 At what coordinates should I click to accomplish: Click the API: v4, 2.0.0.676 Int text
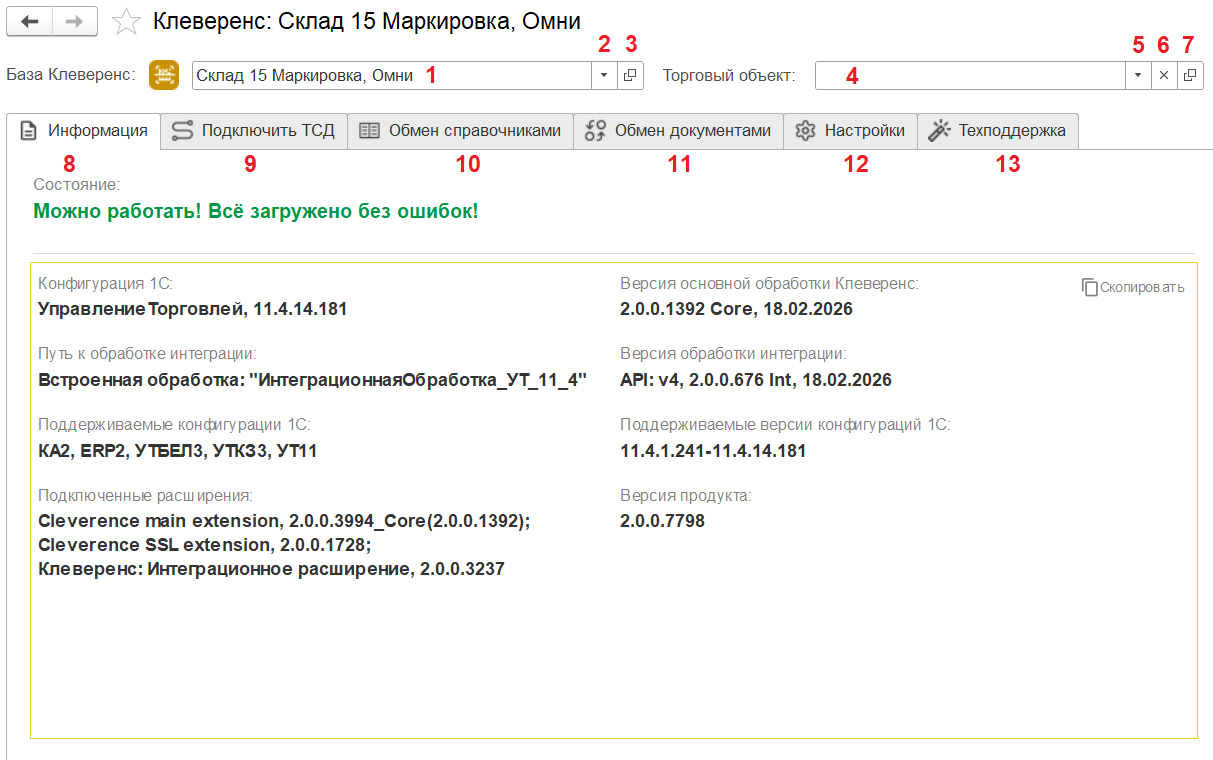point(756,380)
